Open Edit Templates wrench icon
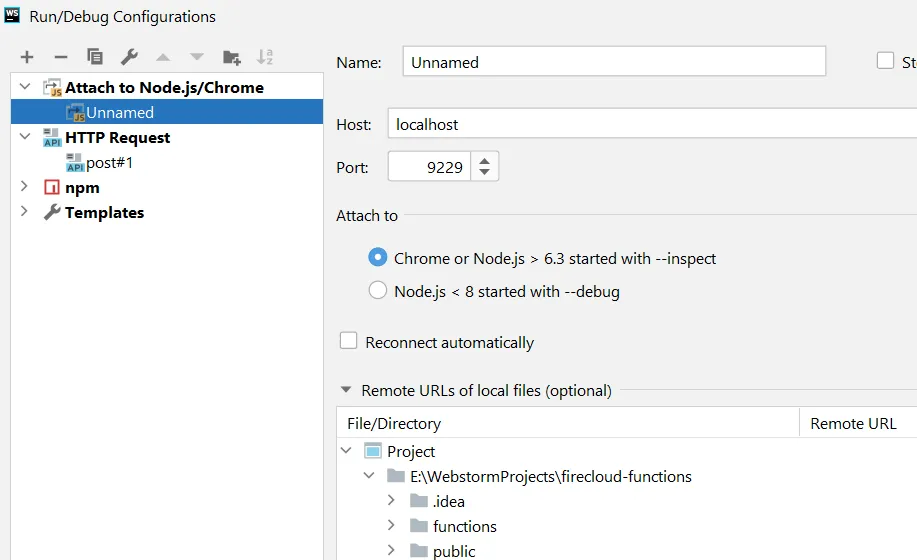 129,57
